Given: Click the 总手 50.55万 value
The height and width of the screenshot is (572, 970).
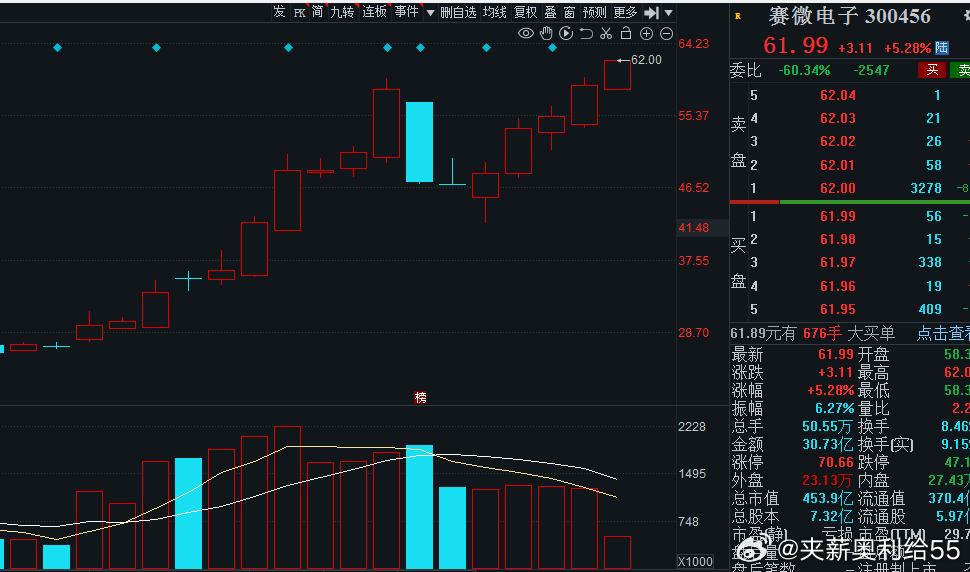Looking at the screenshot, I should point(826,427).
